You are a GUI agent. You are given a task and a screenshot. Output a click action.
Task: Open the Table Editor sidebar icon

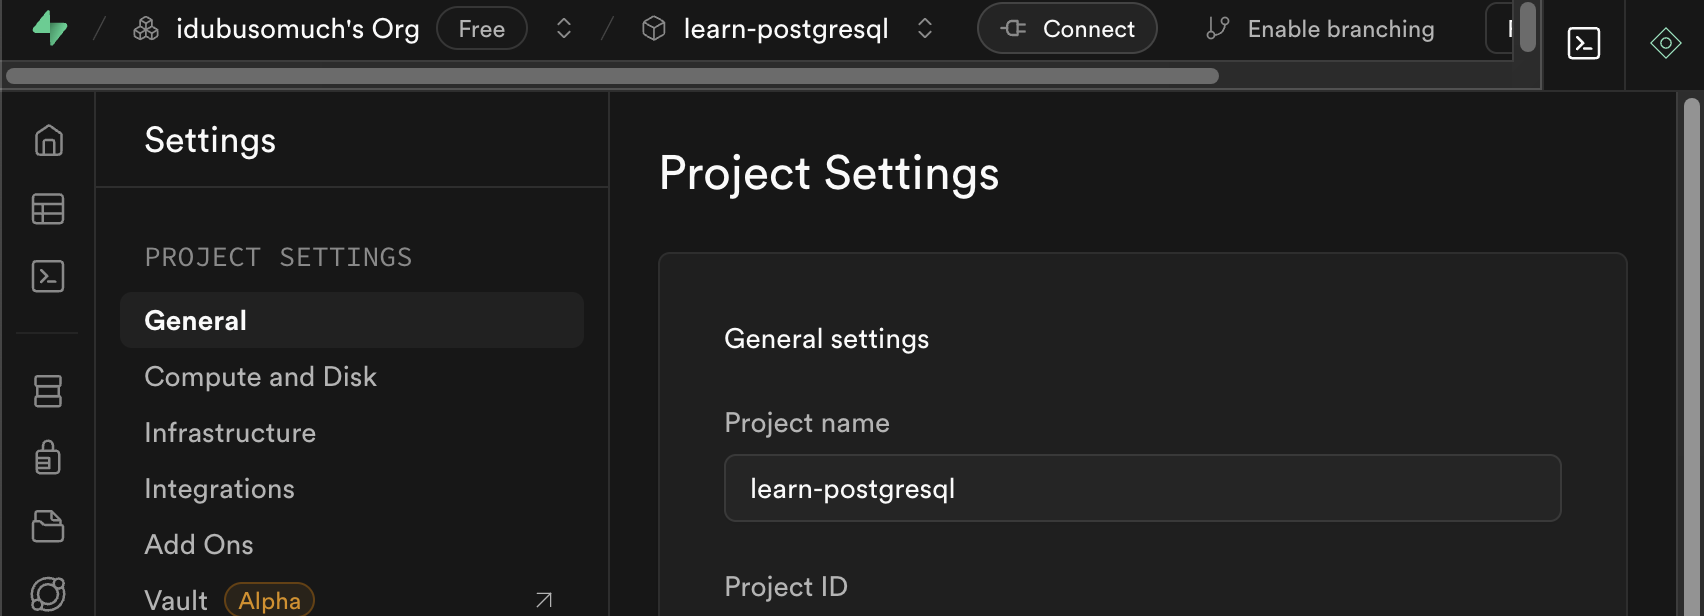click(x=48, y=209)
